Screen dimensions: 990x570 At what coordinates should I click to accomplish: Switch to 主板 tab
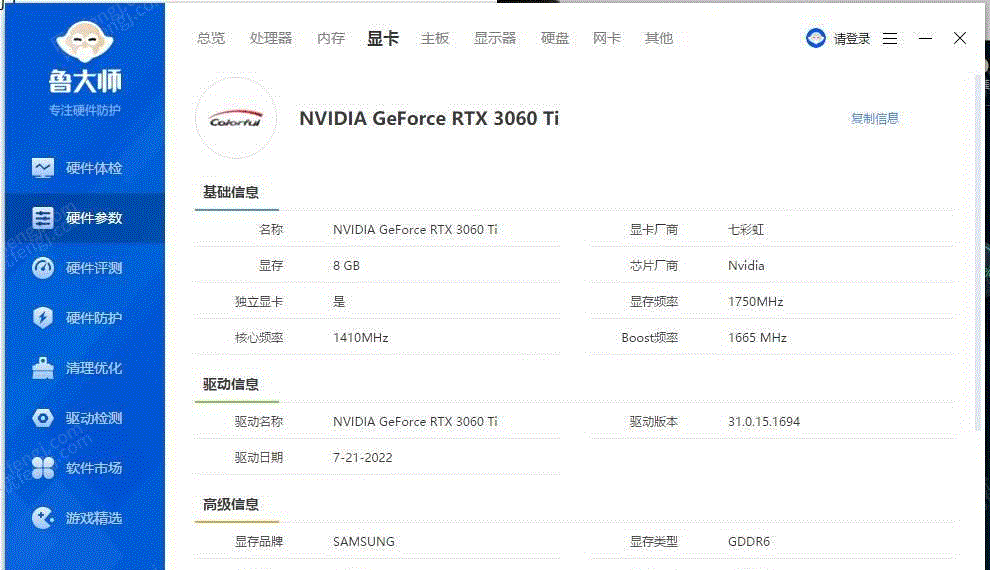[435, 39]
